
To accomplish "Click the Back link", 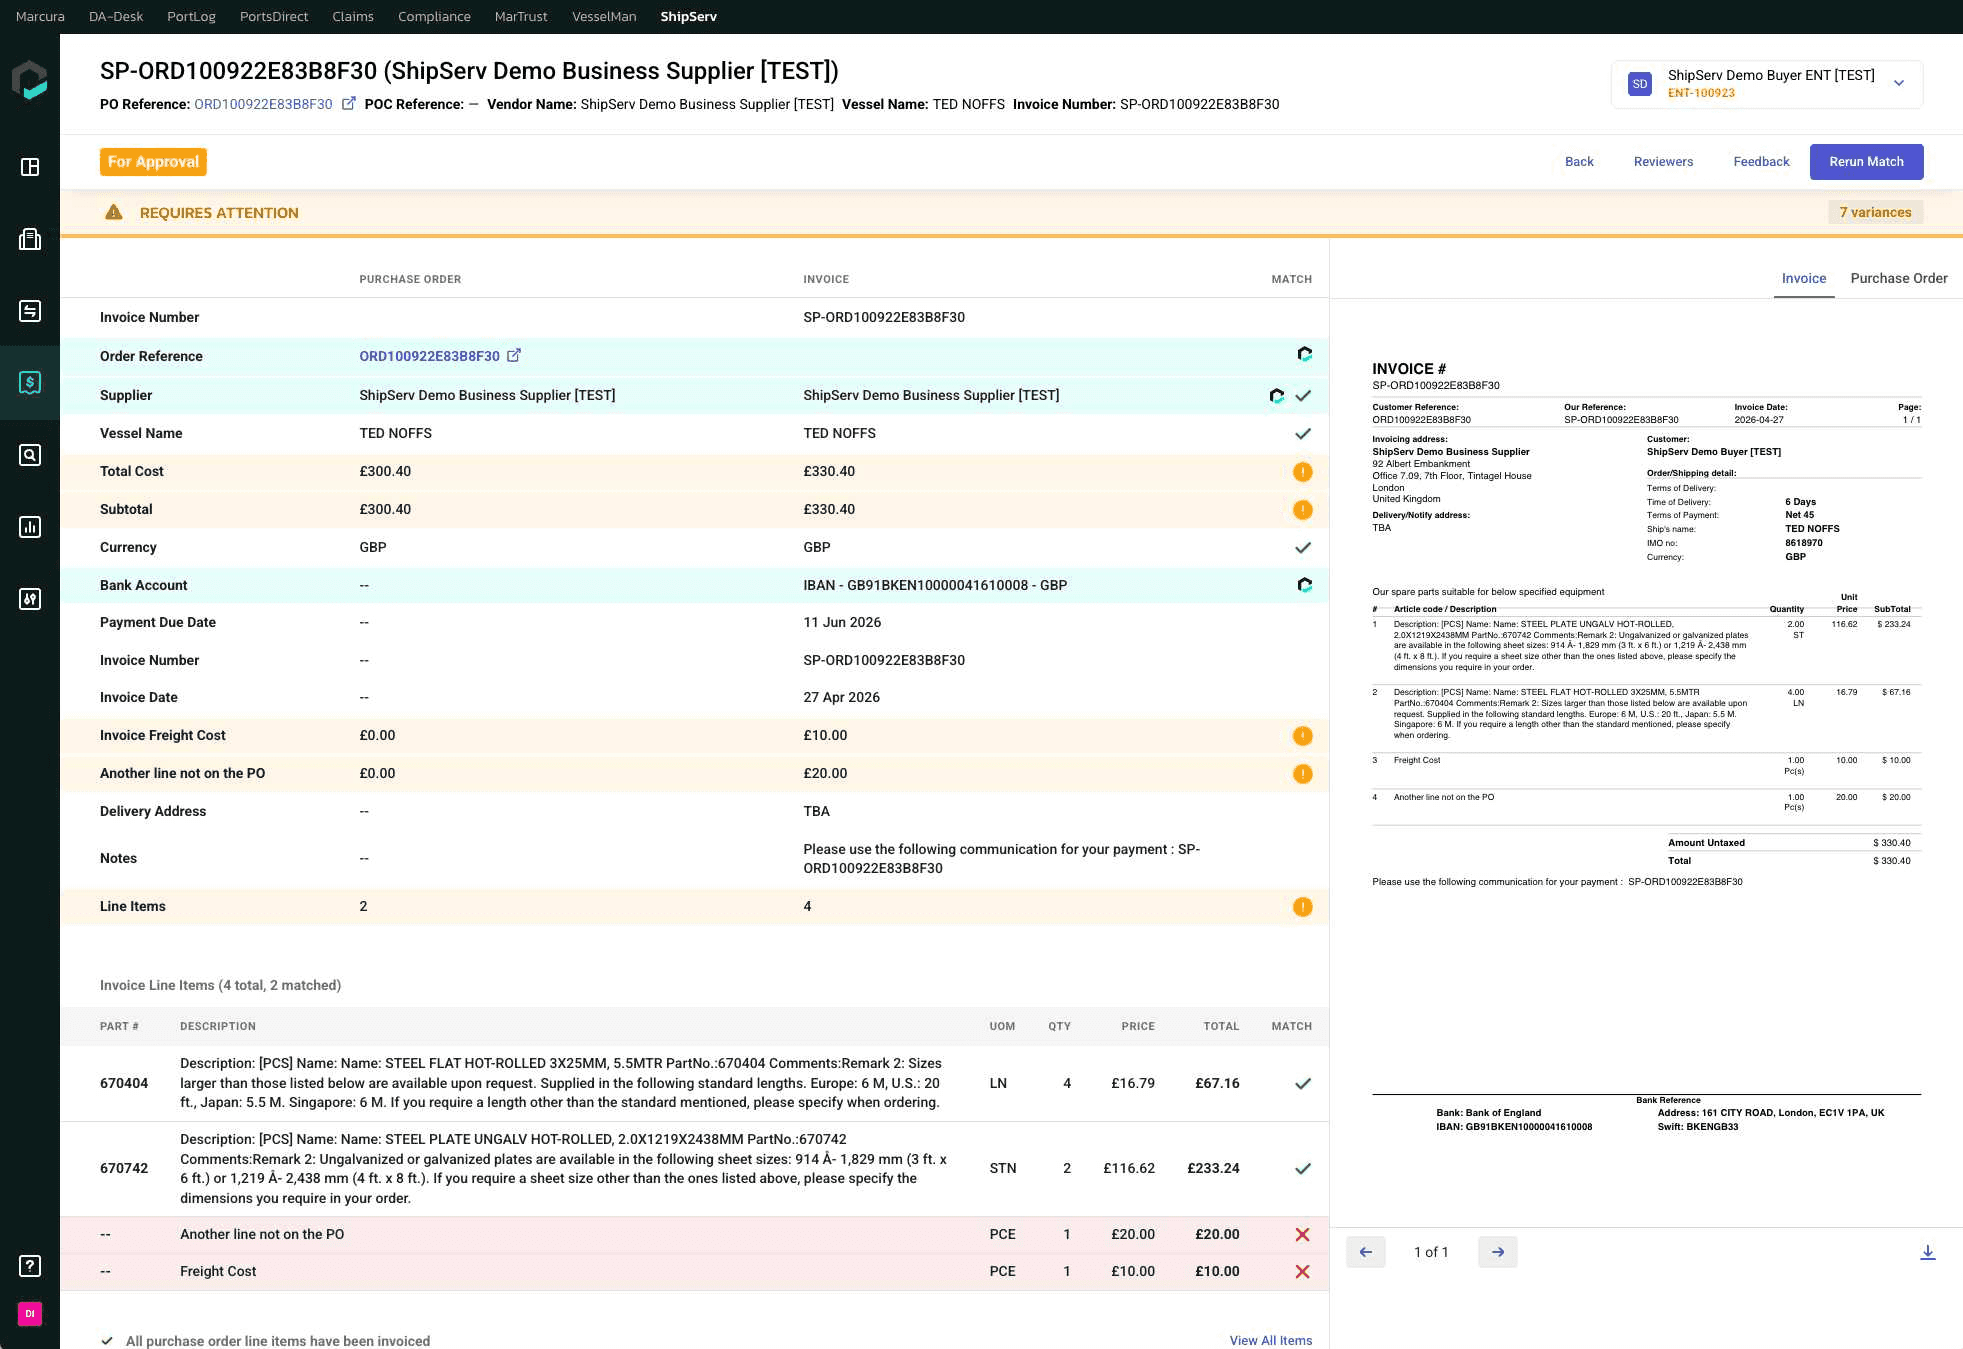I will pos(1579,162).
